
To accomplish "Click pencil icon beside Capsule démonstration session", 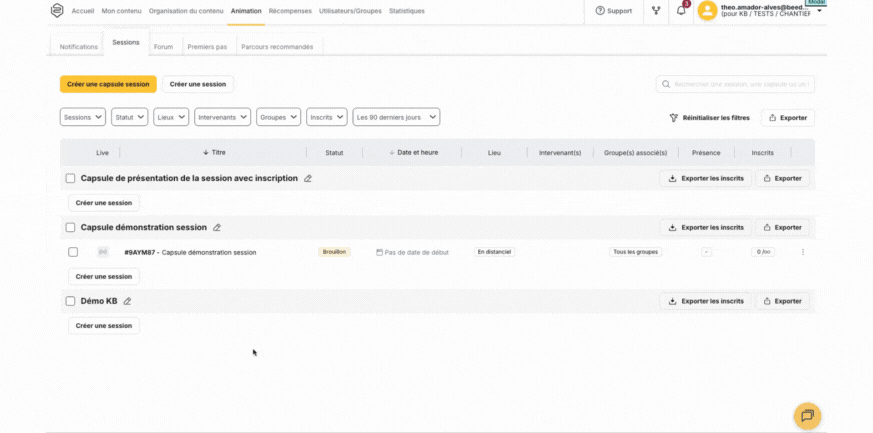I will [x=217, y=227].
